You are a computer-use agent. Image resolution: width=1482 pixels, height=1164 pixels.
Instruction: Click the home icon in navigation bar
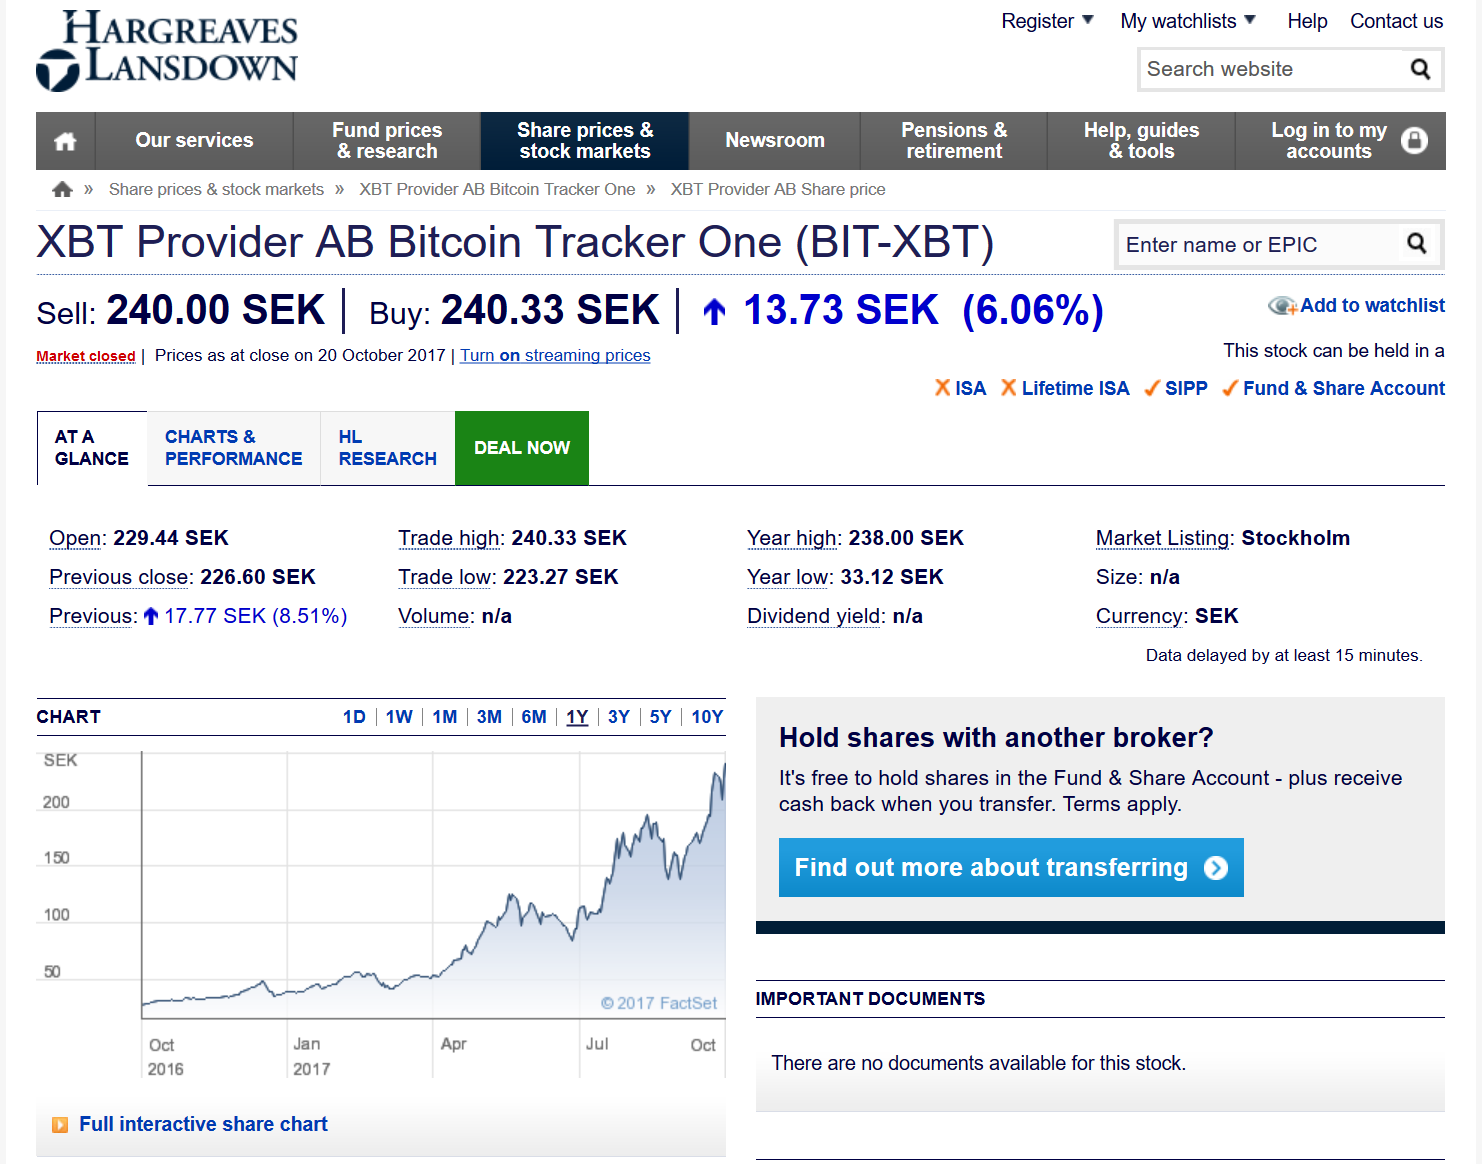tap(66, 141)
